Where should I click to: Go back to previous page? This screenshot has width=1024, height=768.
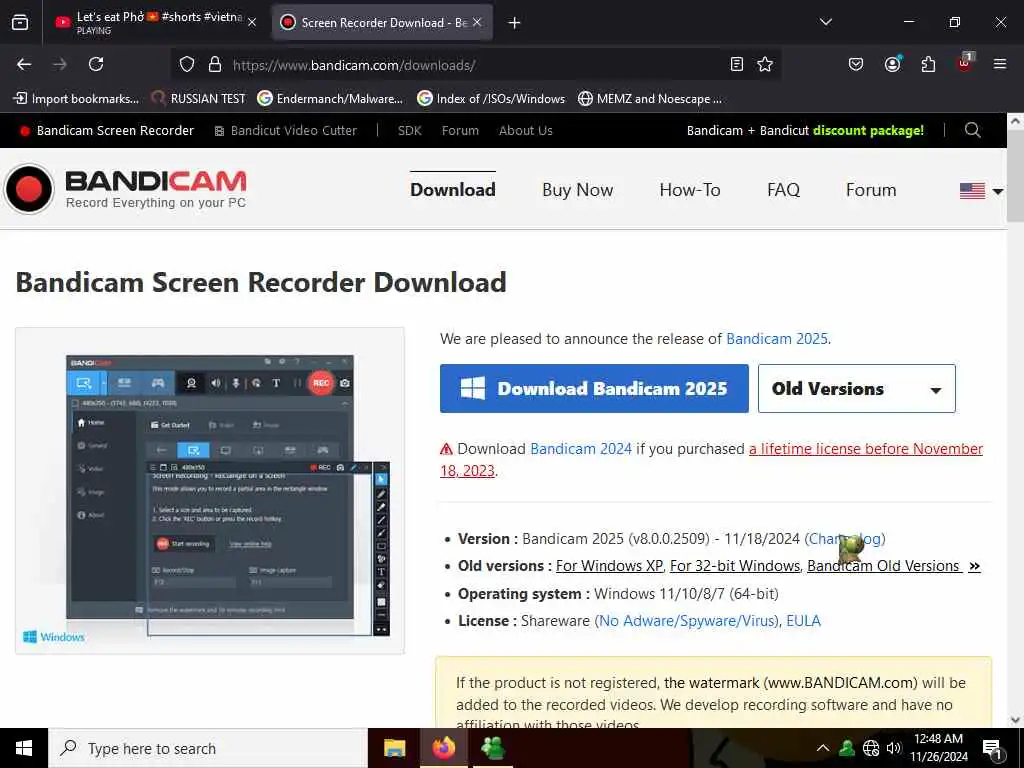coord(24,64)
